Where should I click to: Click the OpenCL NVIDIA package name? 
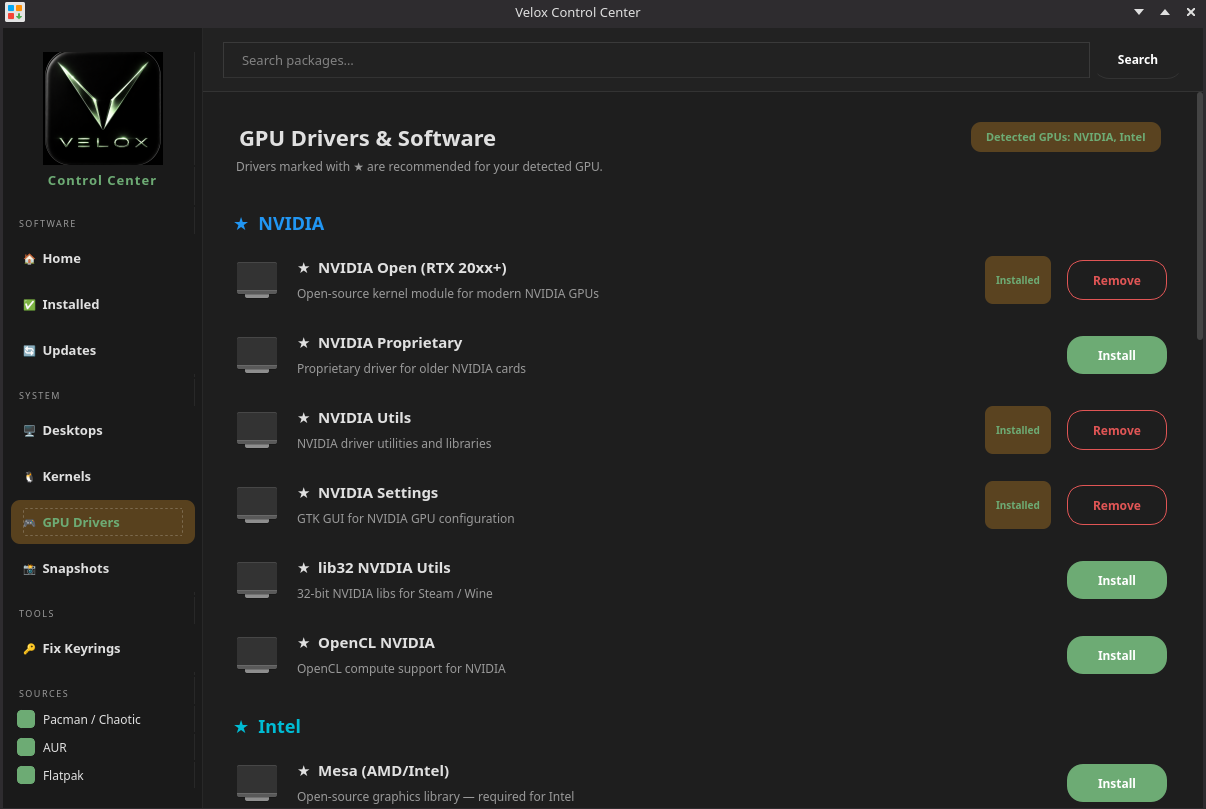pos(376,643)
